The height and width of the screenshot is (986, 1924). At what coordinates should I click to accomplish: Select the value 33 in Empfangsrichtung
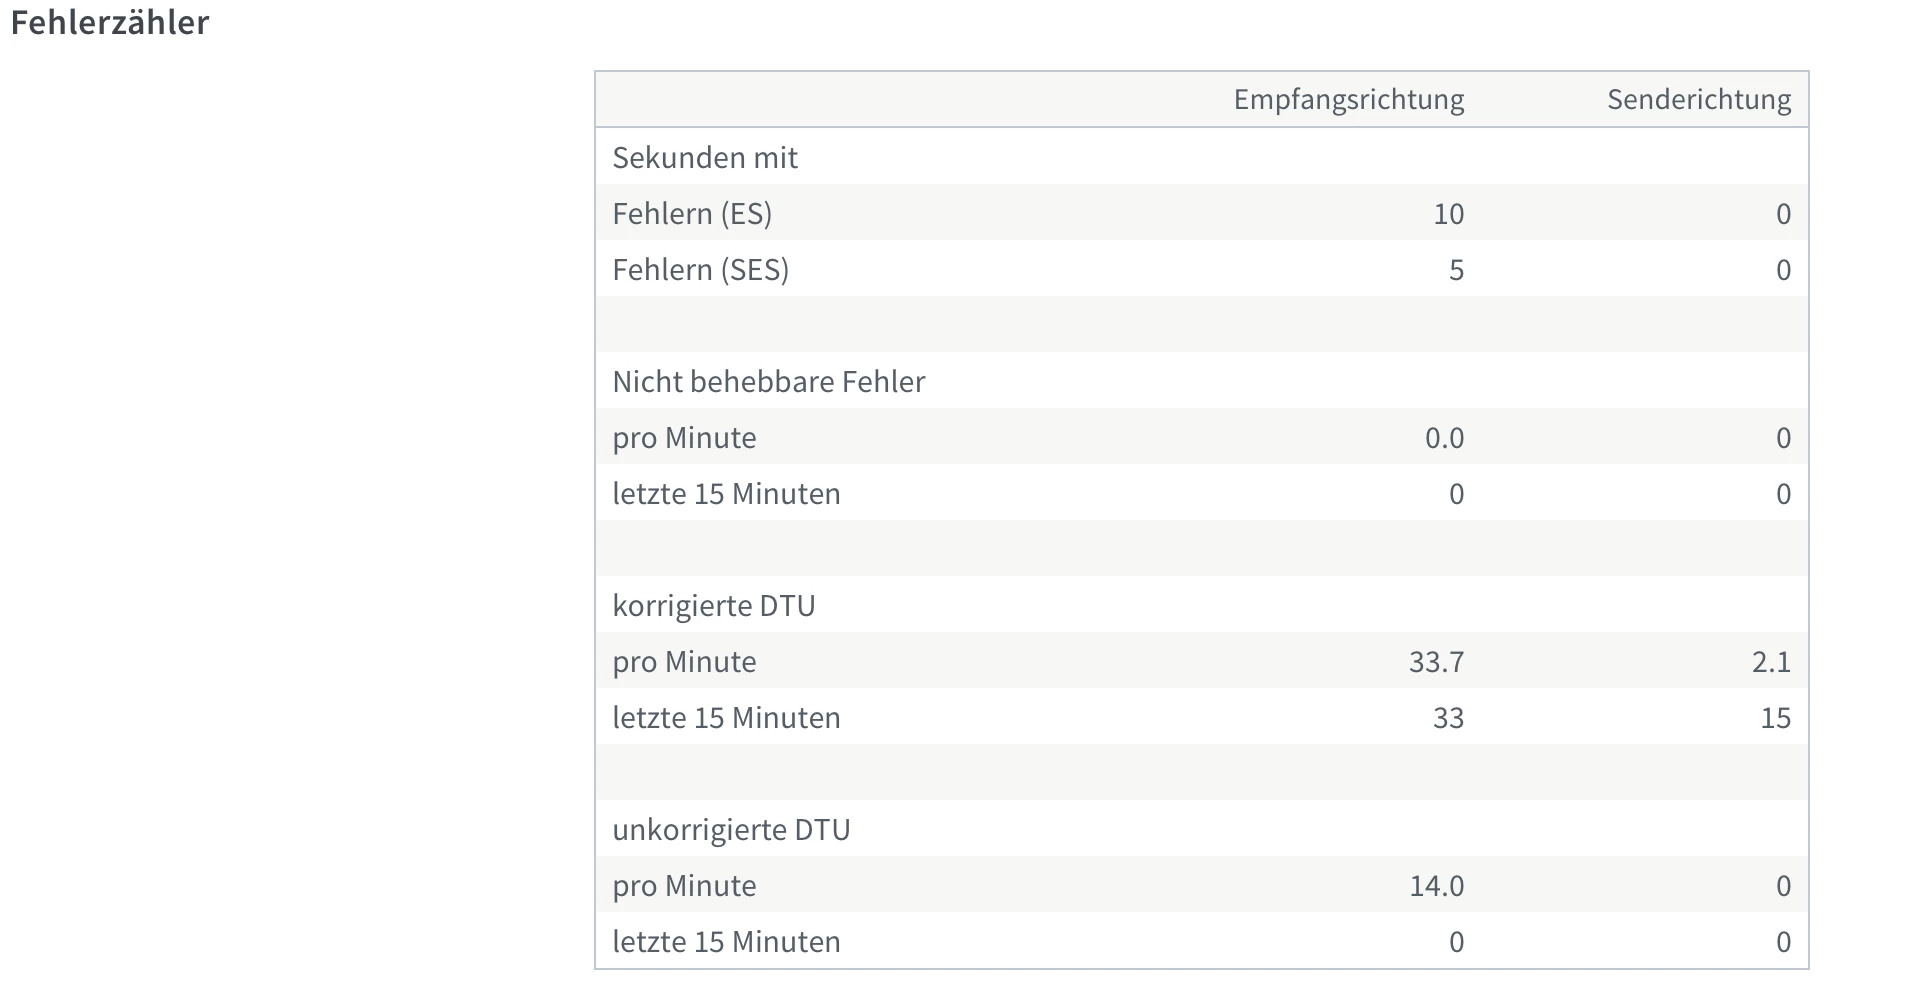coord(1448,717)
